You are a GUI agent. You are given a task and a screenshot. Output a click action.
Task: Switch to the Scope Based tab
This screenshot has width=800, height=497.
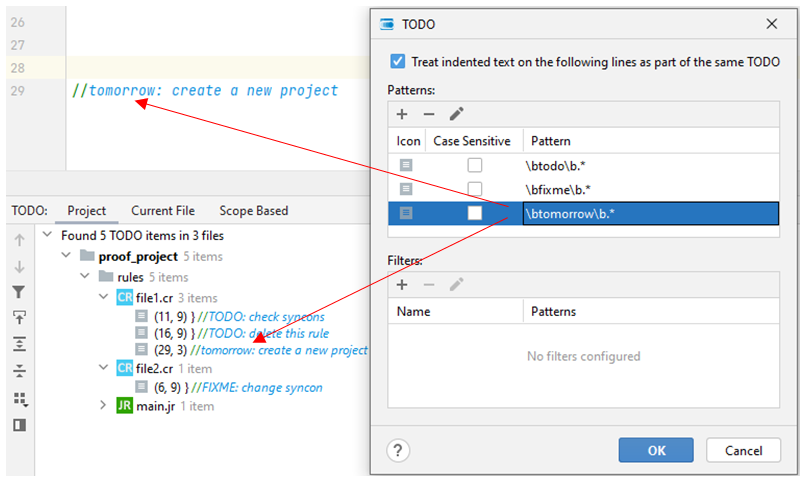pyautogui.click(x=253, y=211)
